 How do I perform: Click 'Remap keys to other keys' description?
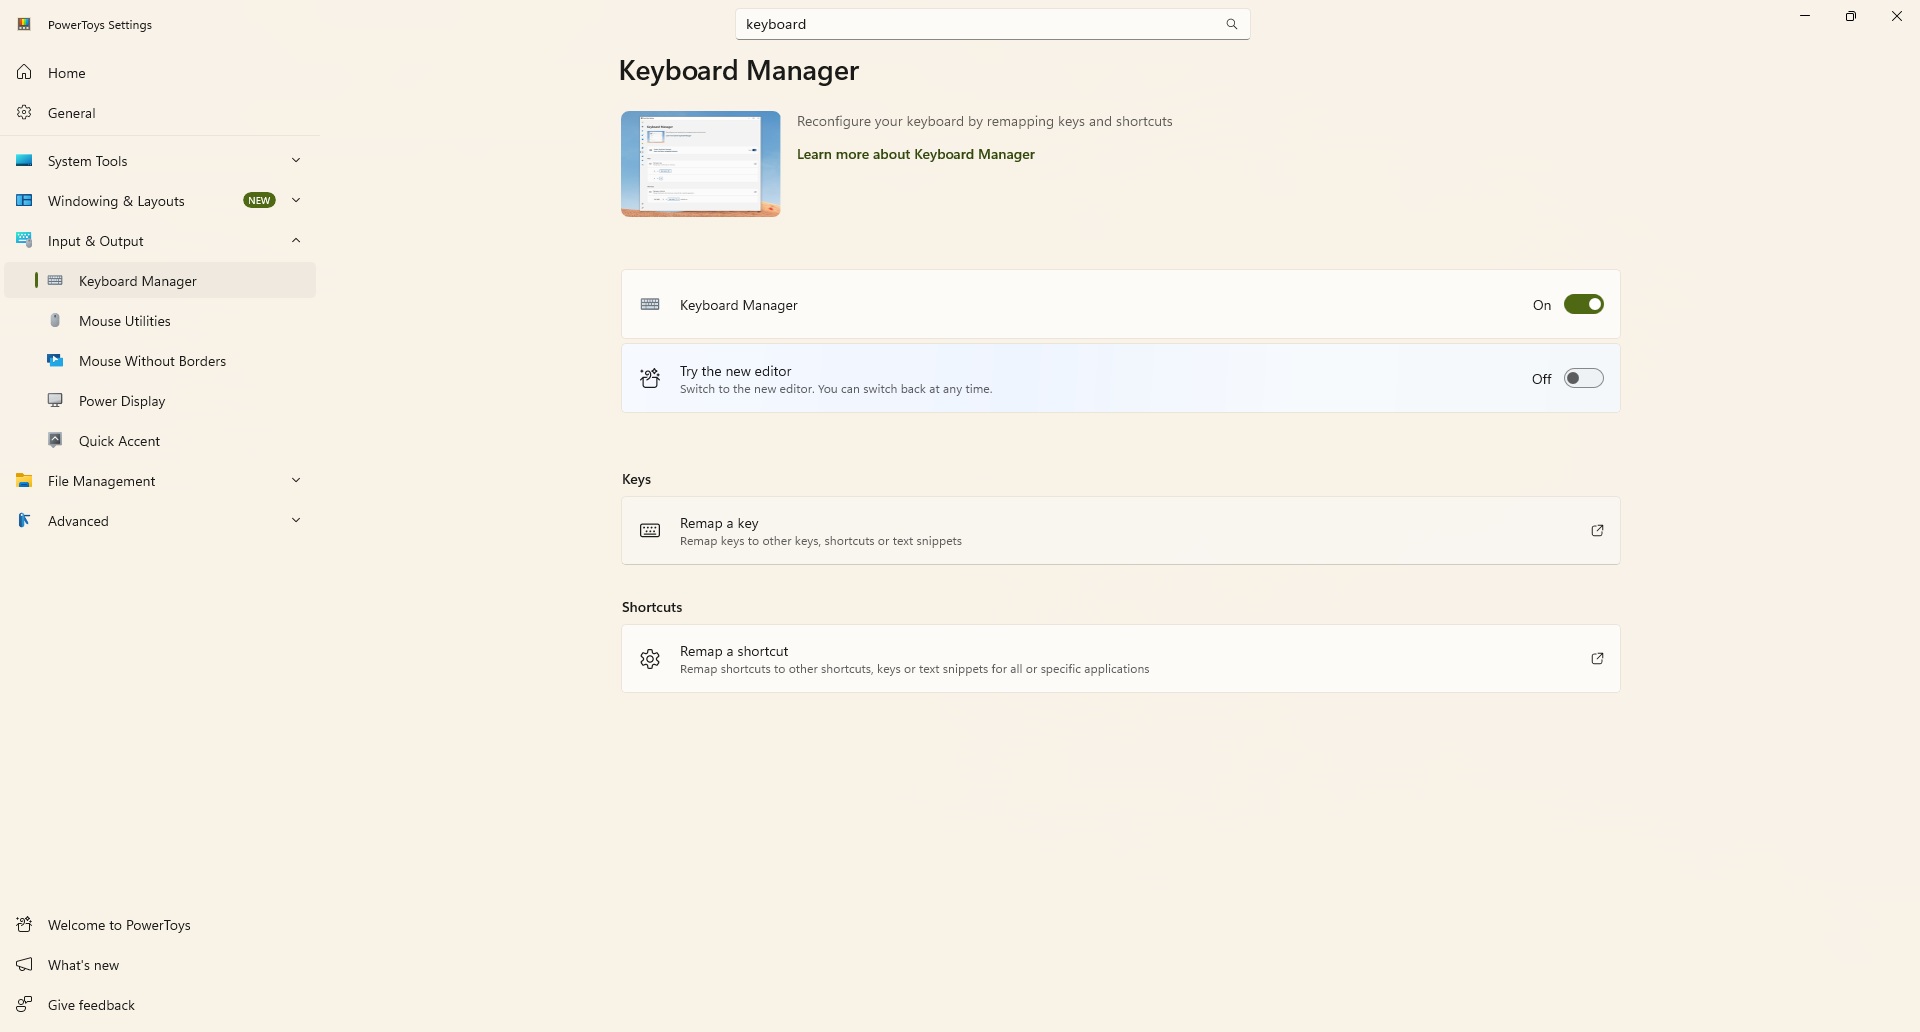point(821,541)
